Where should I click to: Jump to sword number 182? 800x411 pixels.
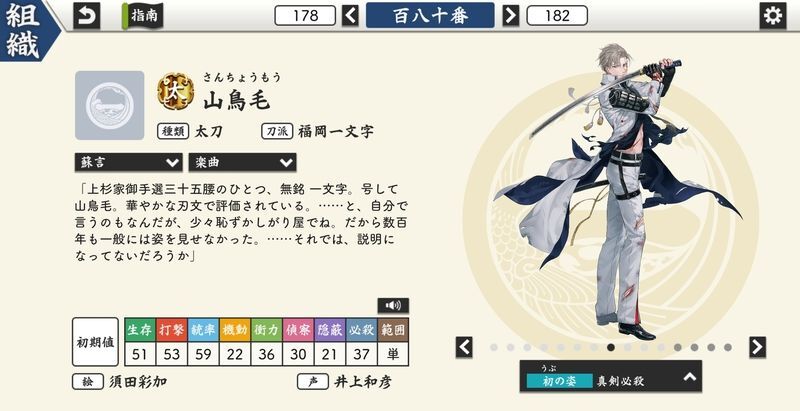click(x=557, y=15)
